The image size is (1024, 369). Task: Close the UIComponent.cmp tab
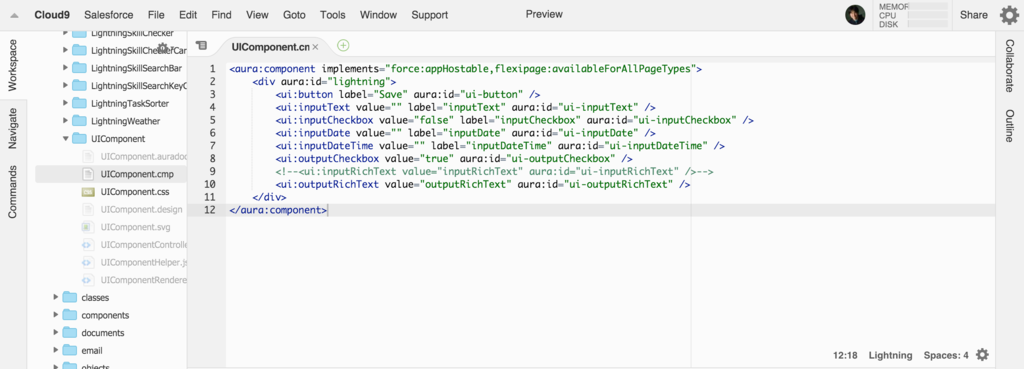(315, 47)
